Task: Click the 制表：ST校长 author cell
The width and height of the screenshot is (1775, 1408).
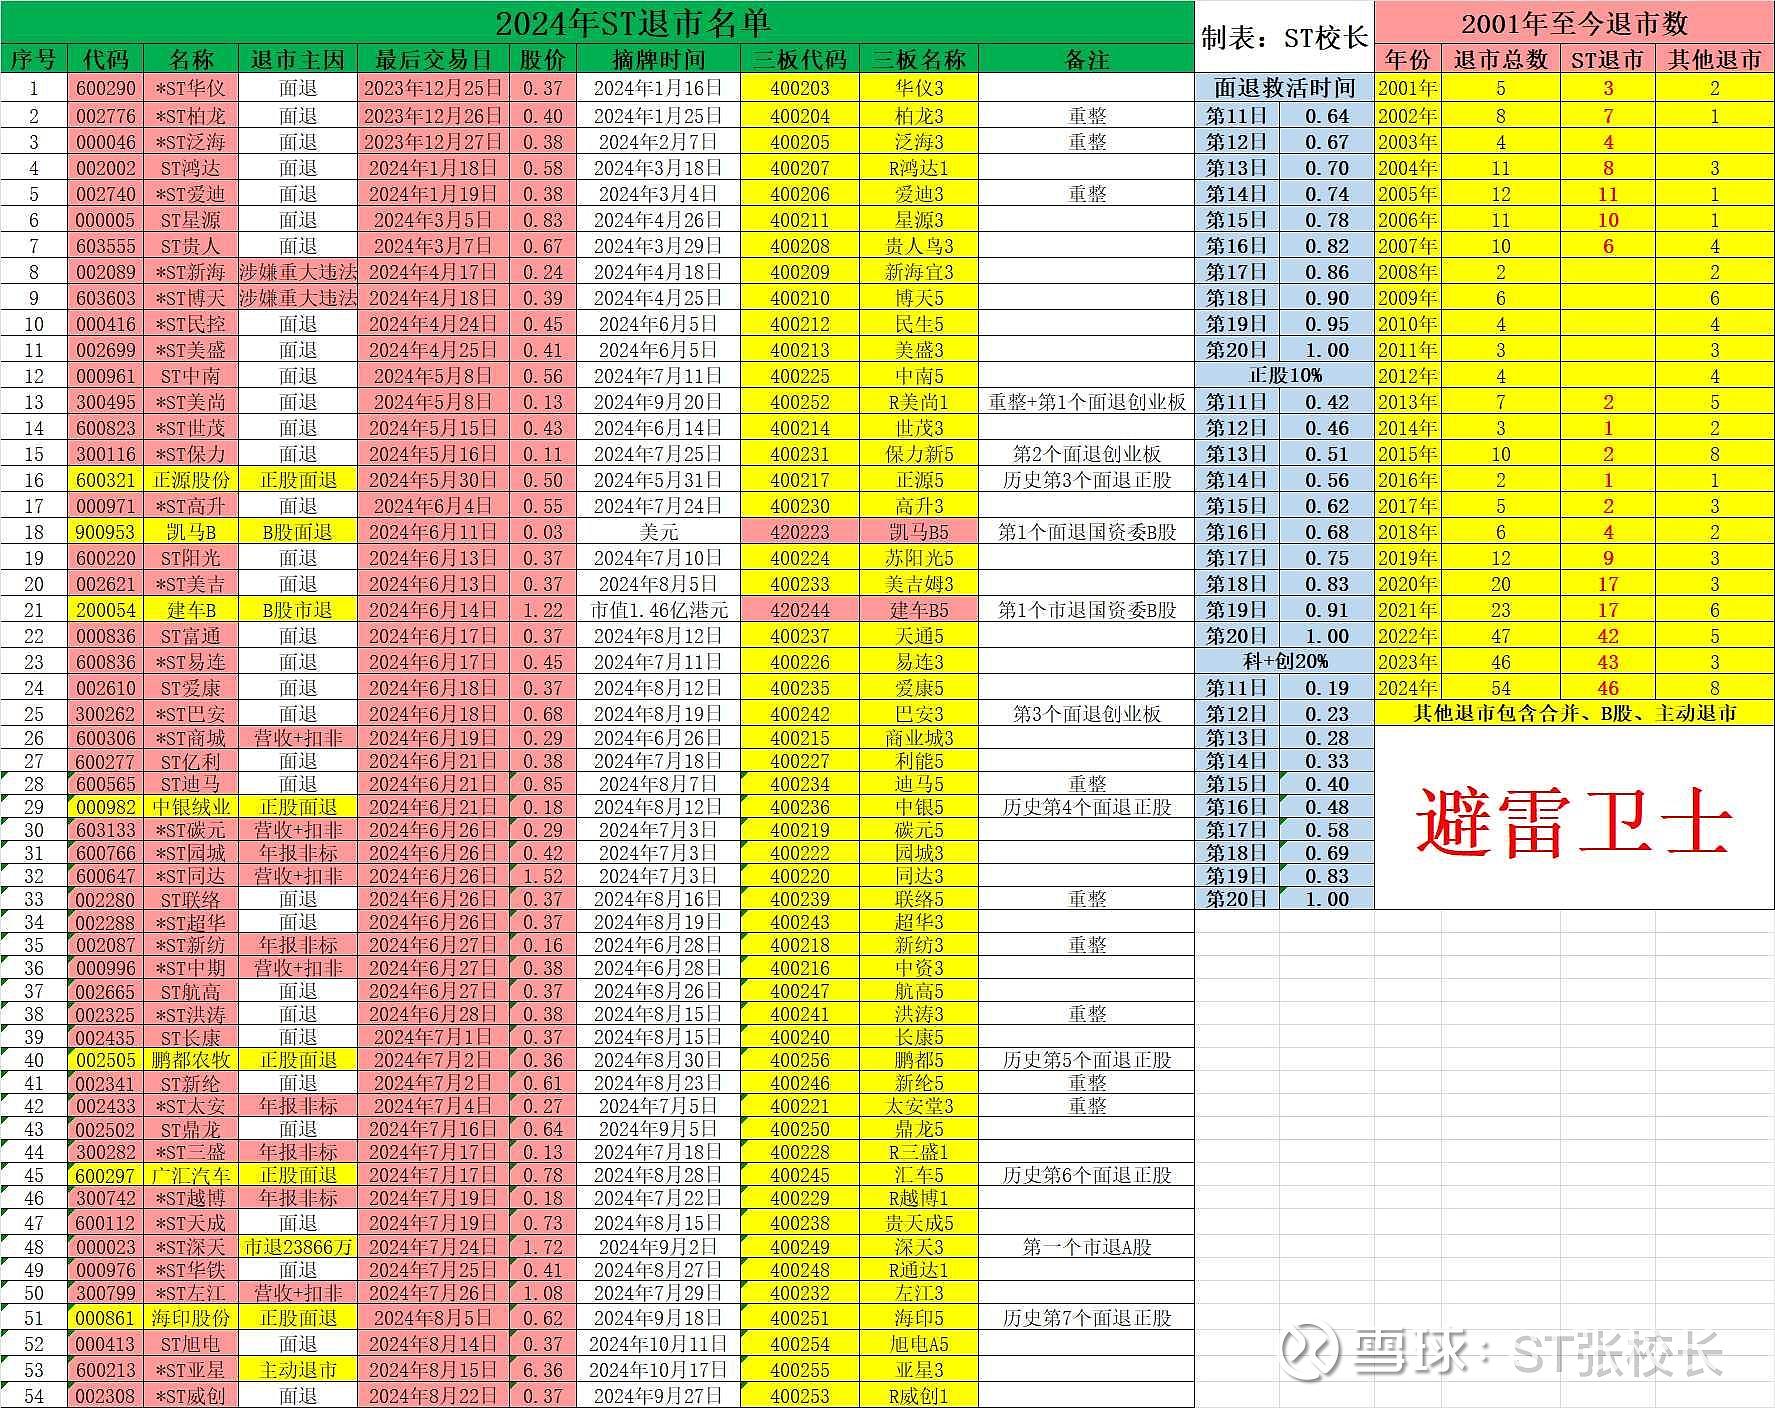Action: (1285, 38)
